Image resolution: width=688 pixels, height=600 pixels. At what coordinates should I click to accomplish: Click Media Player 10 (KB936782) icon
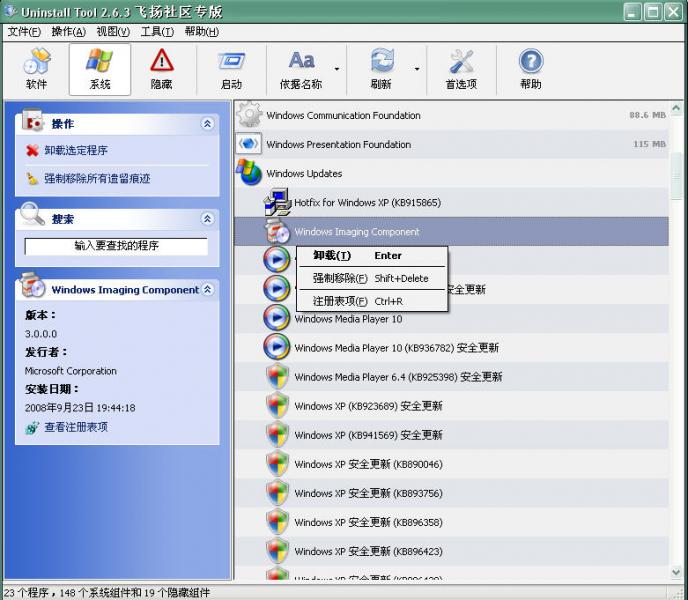276,346
